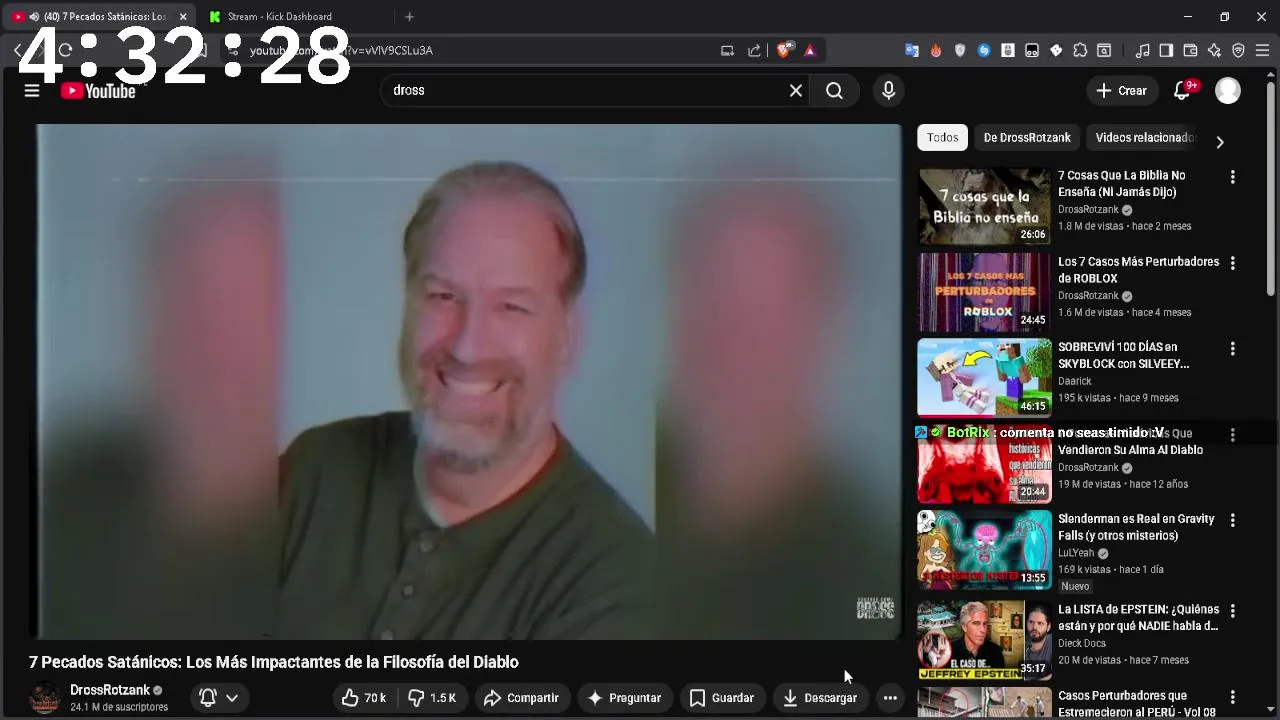Click the Preguntar button
Image resolution: width=1280 pixels, height=720 pixels.
(x=624, y=698)
